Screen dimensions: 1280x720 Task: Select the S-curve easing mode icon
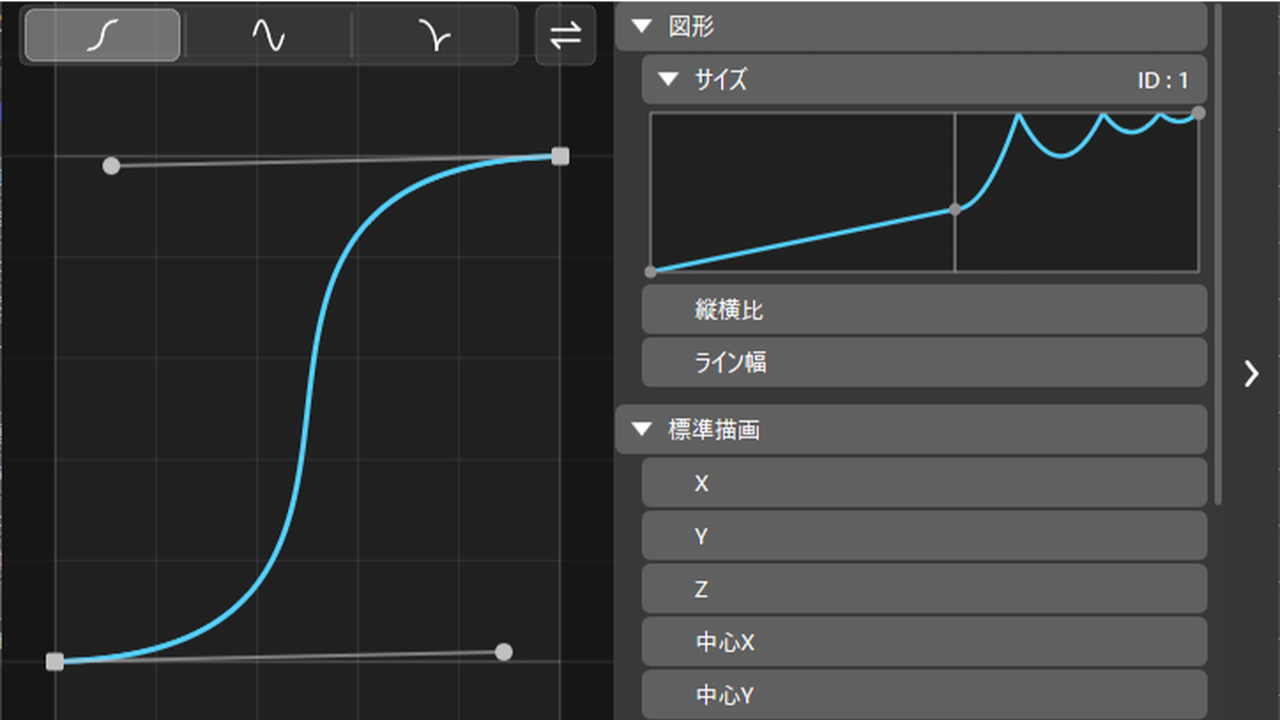[x=103, y=35]
